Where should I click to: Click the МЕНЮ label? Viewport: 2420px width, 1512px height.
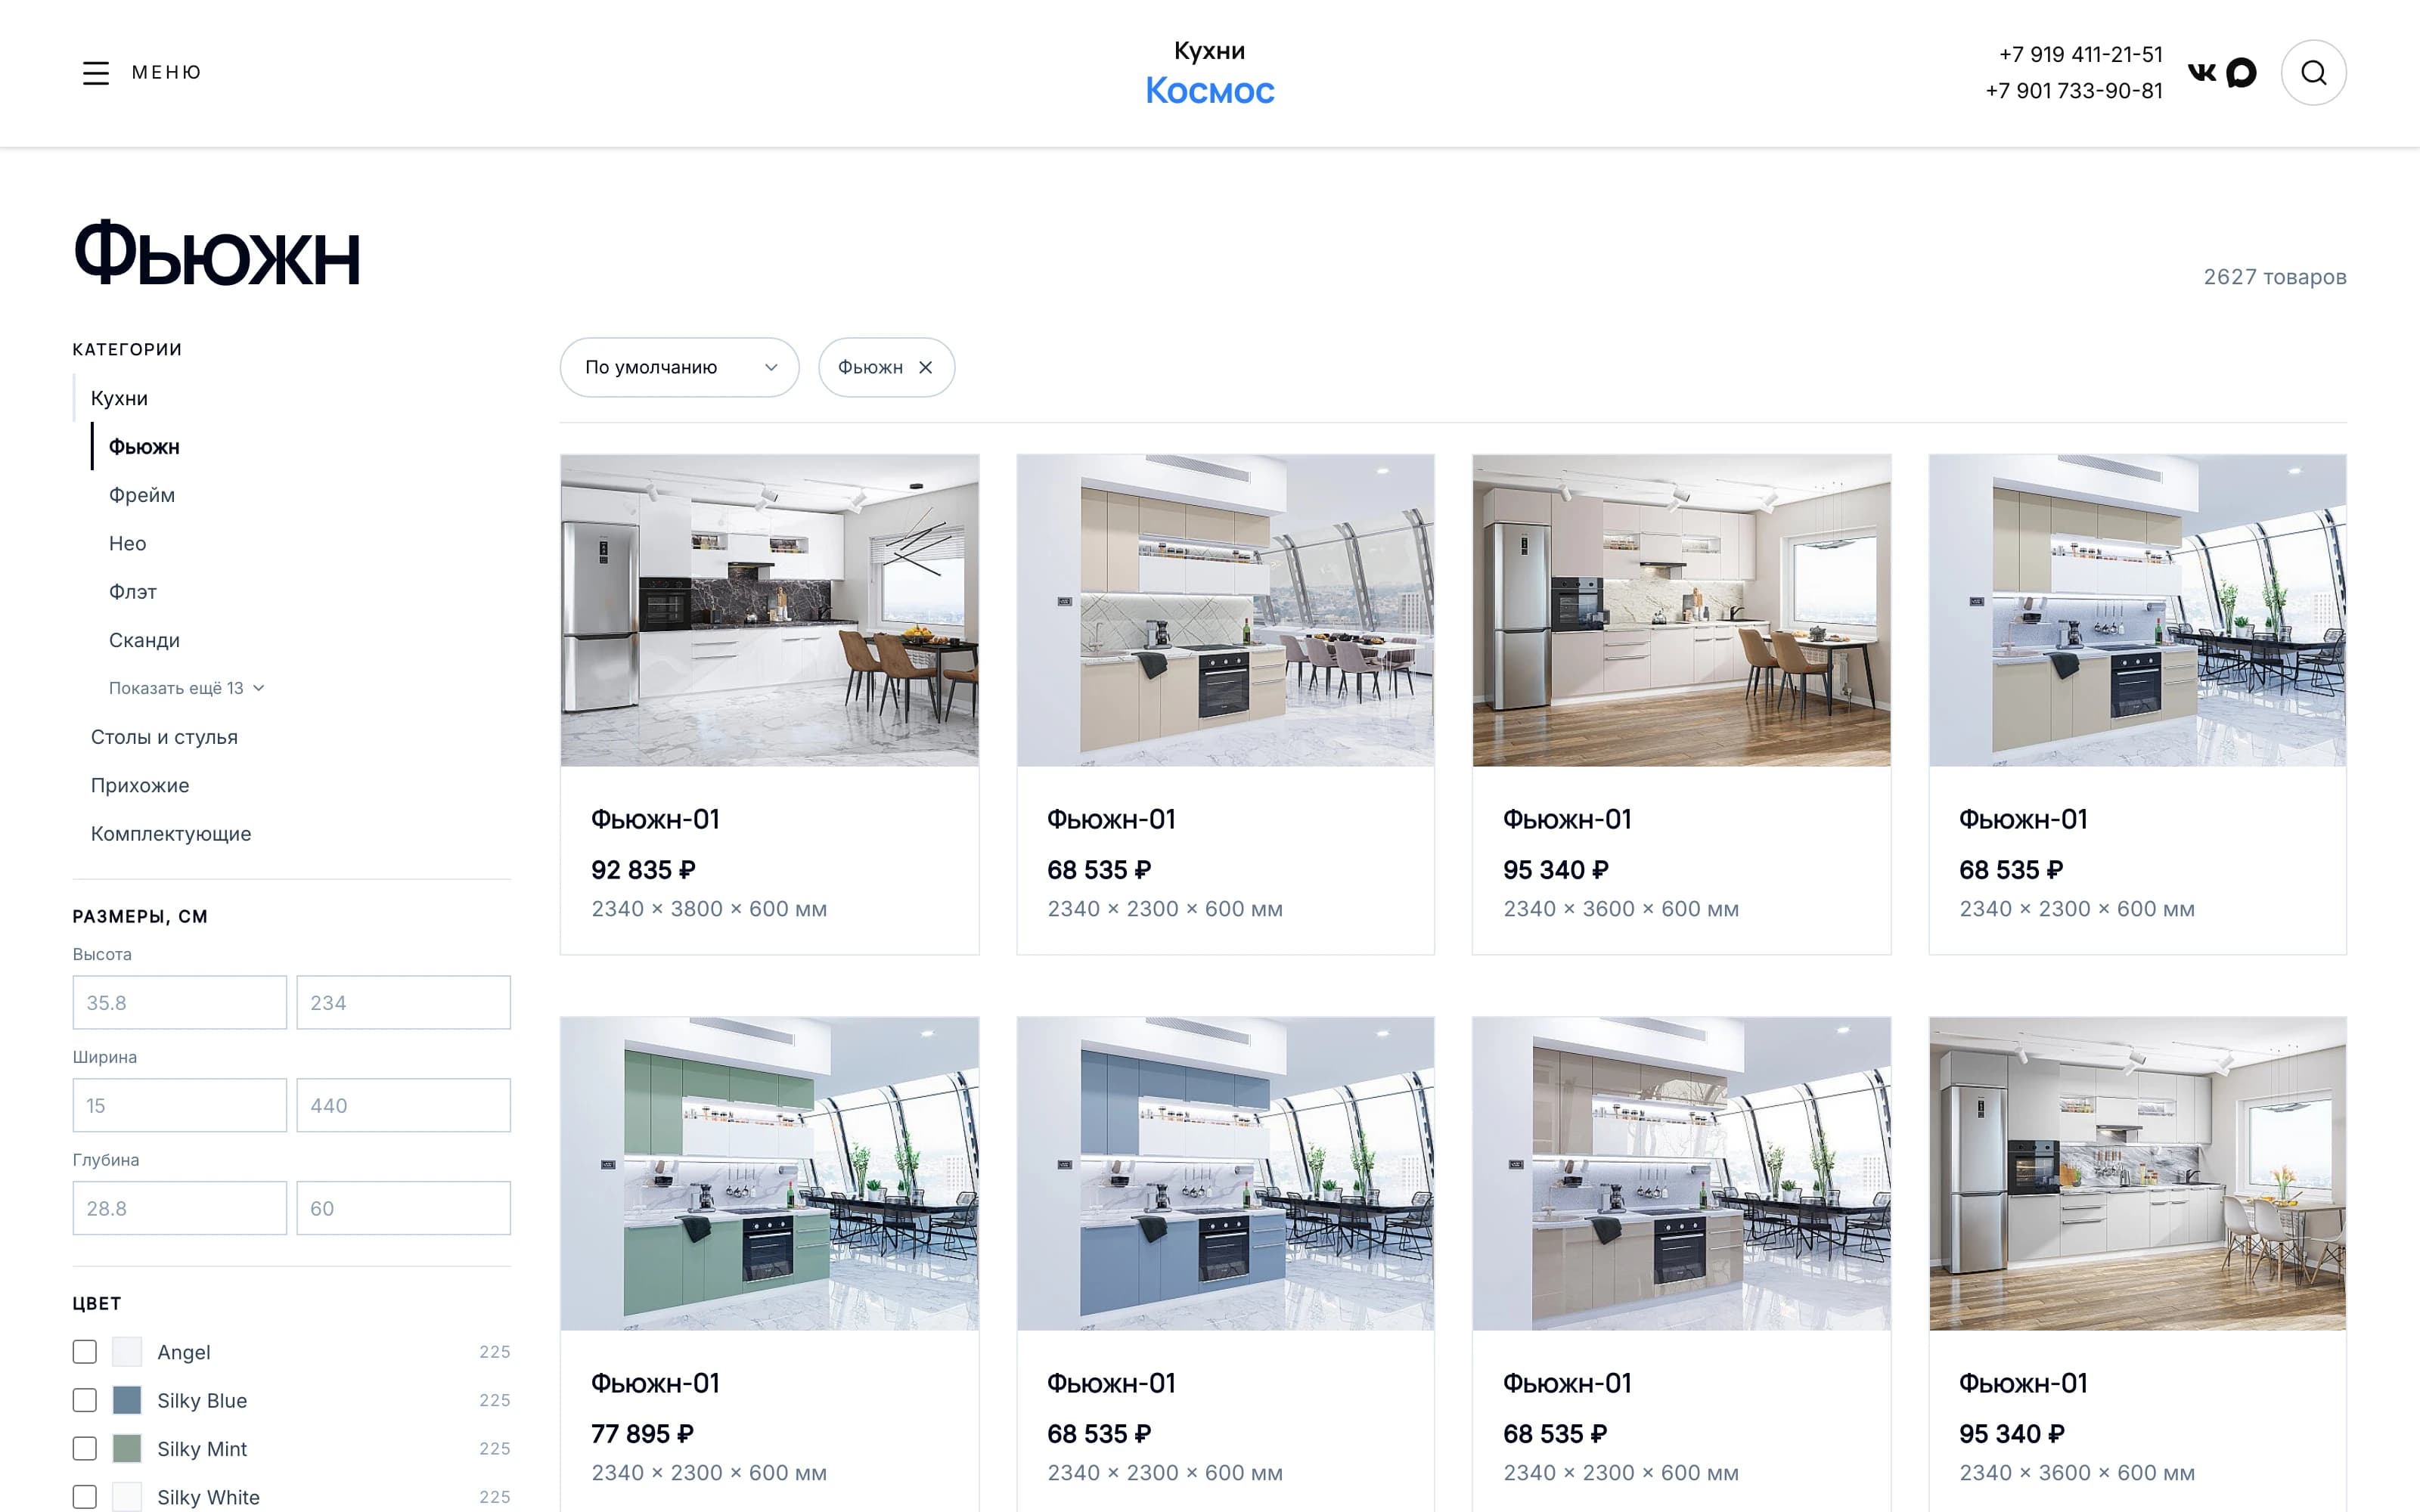pyautogui.click(x=167, y=72)
